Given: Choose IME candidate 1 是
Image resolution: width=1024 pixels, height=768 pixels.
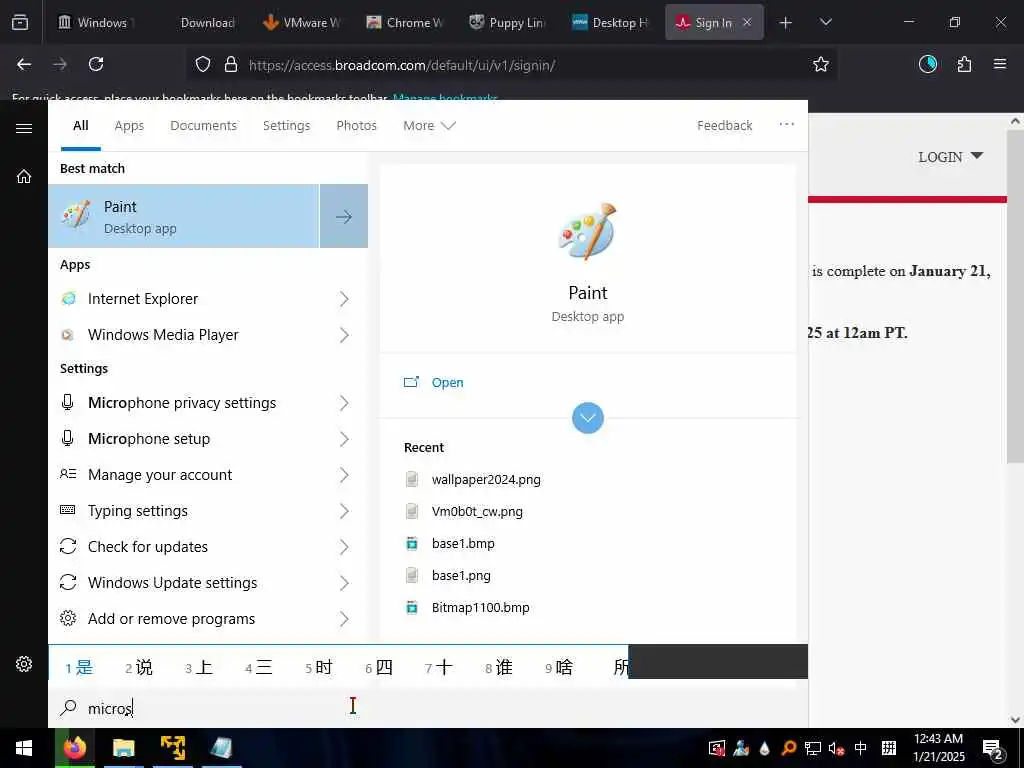Looking at the screenshot, I should pyautogui.click(x=79, y=667).
